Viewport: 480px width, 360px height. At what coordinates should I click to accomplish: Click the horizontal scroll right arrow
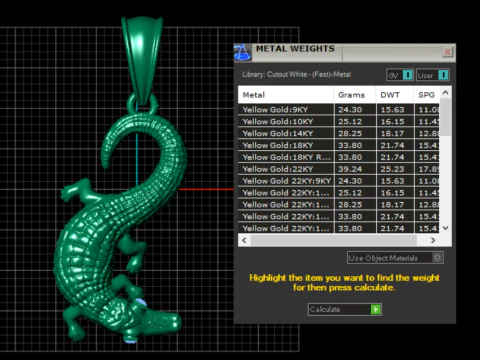pyautogui.click(x=433, y=240)
